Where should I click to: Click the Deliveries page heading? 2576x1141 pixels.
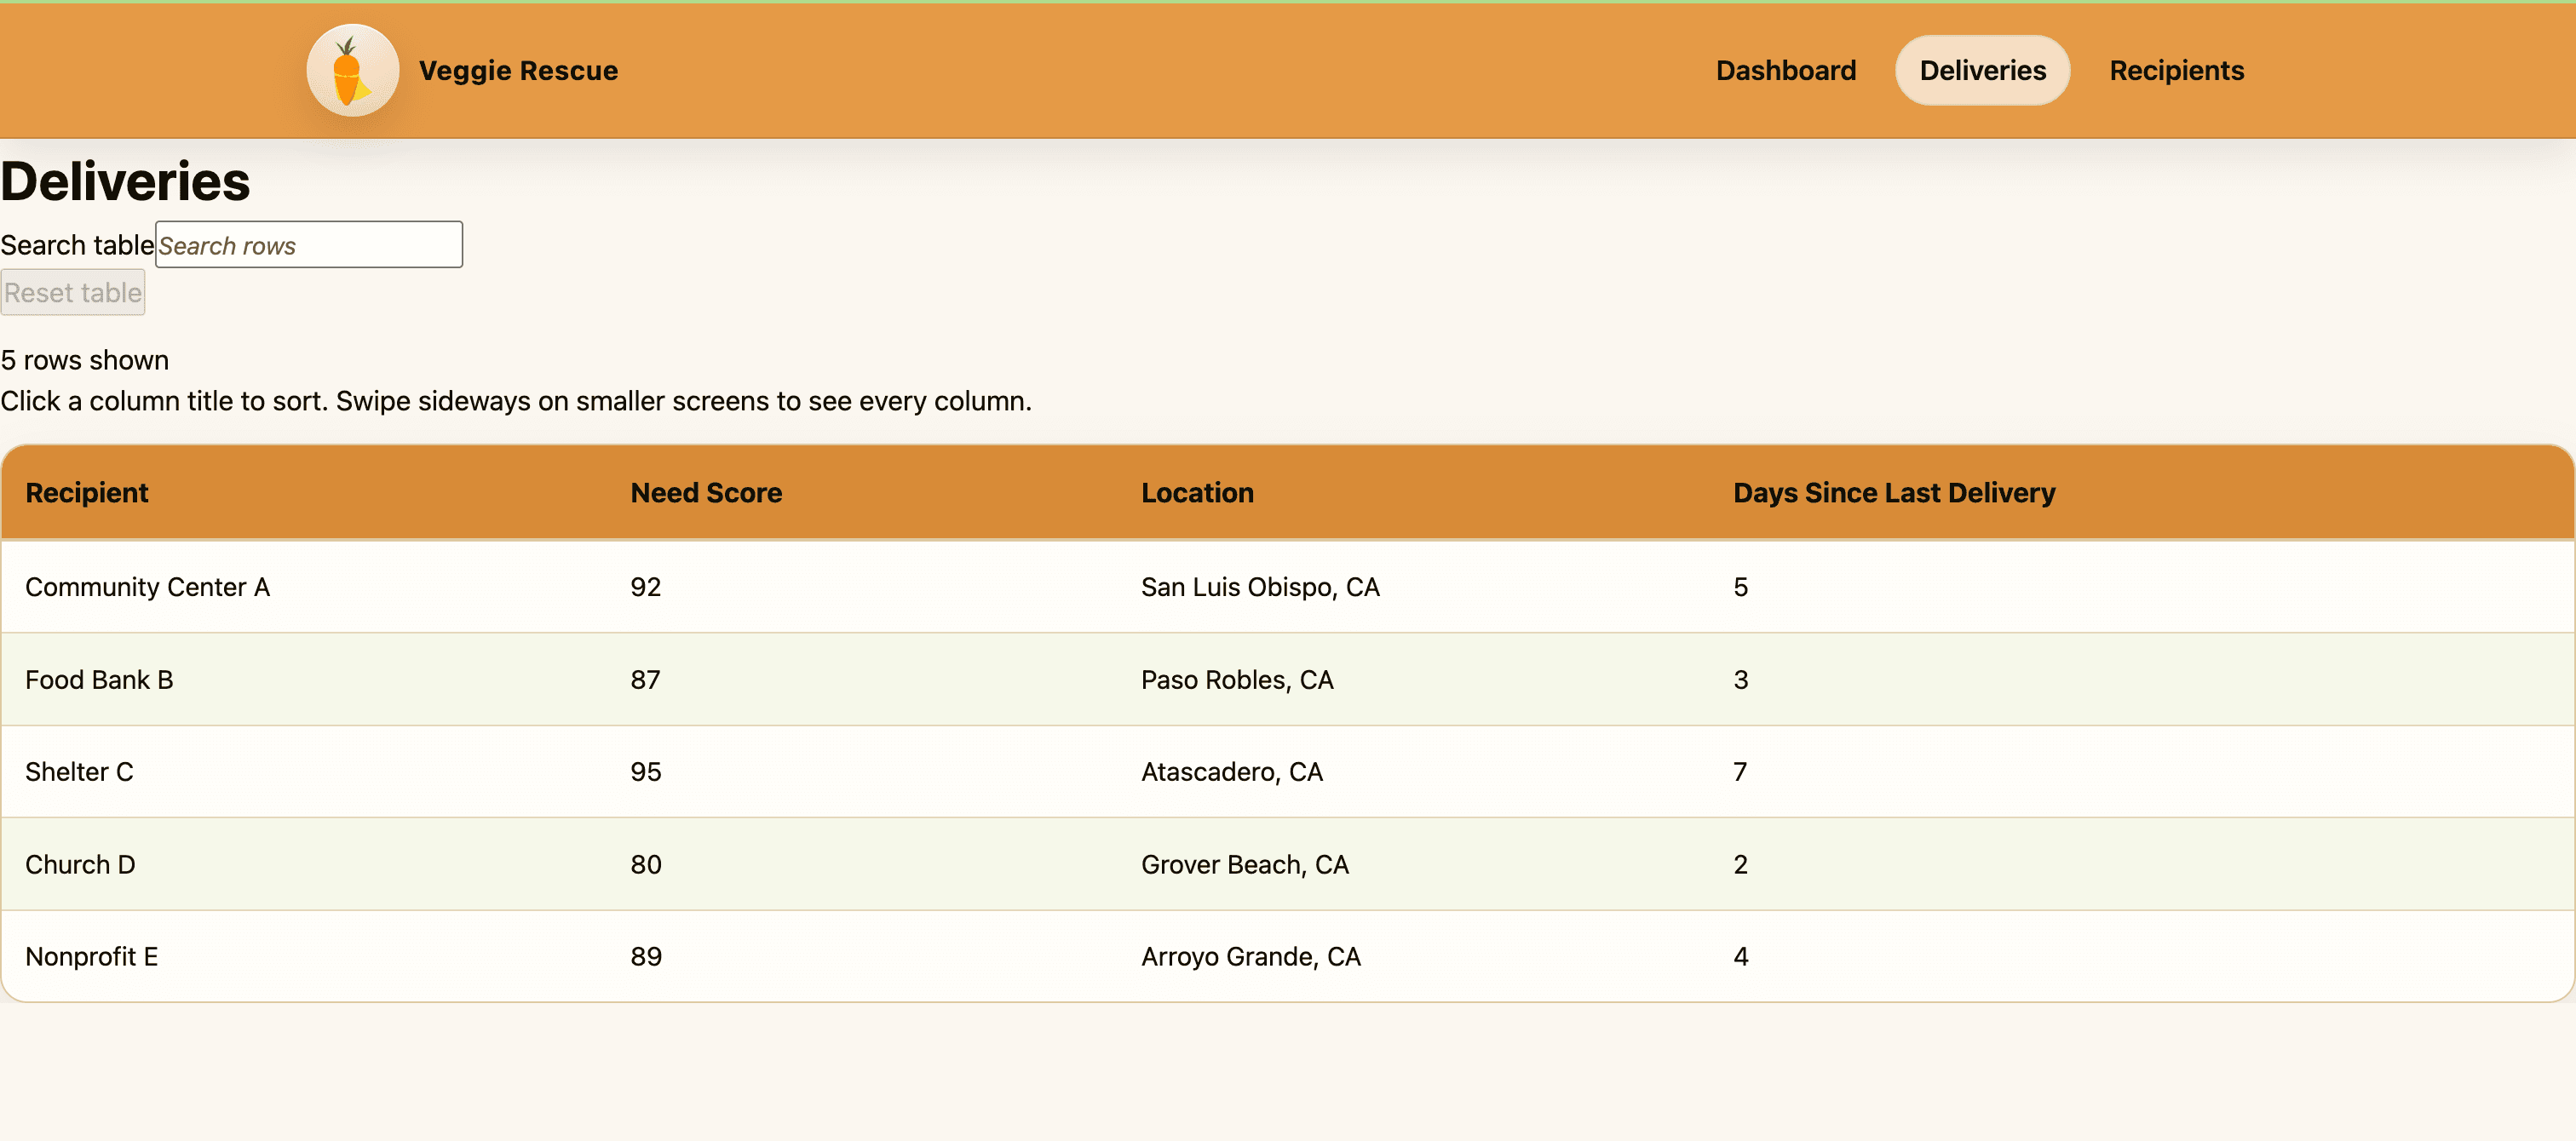(x=125, y=182)
